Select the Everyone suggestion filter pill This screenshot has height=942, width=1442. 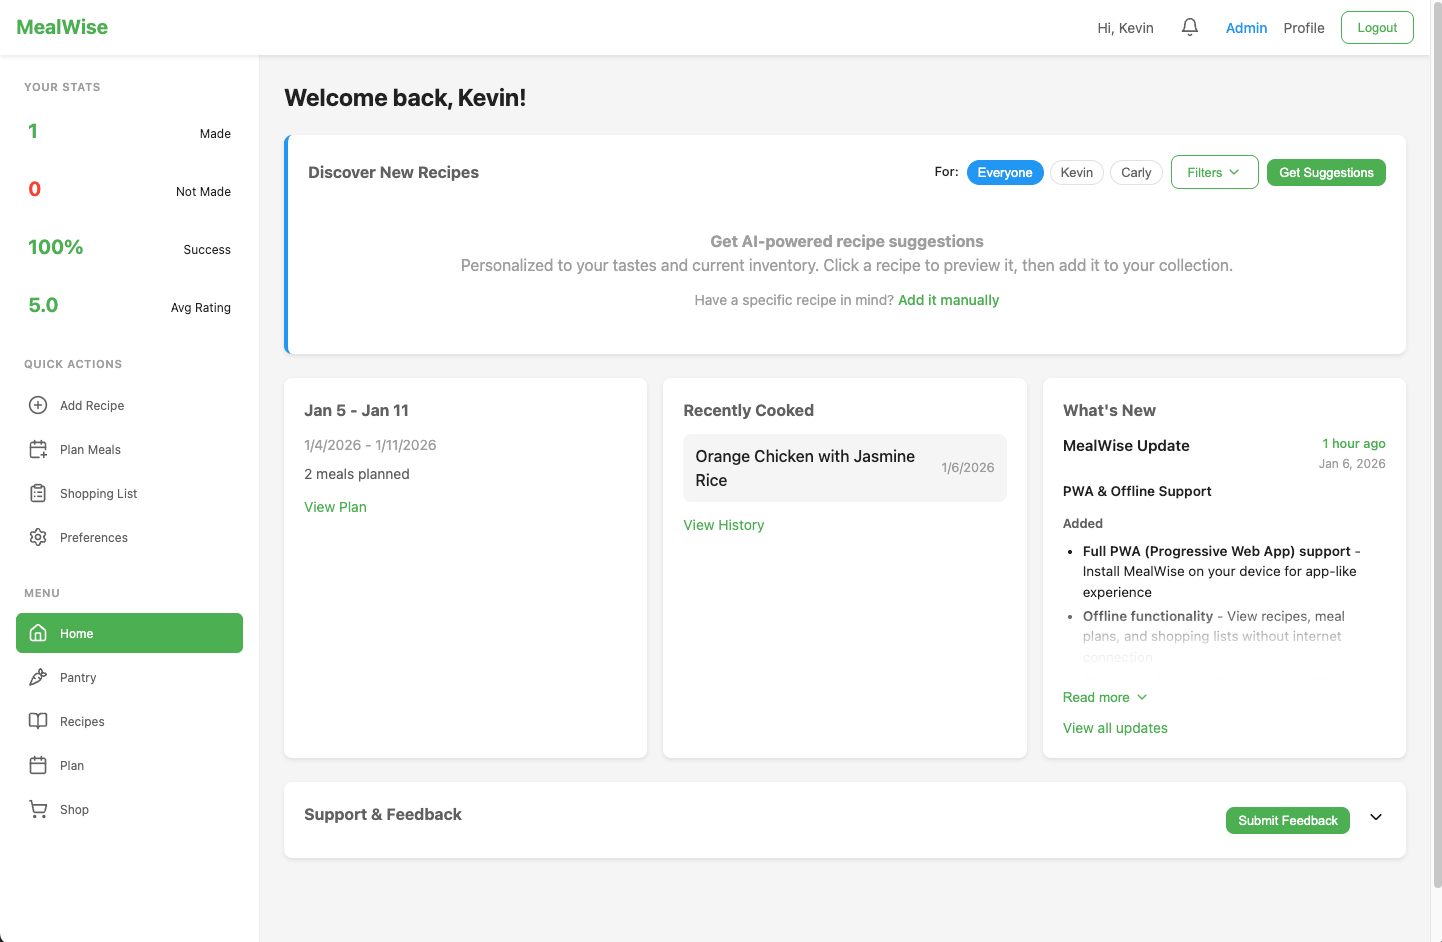(1004, 172)
